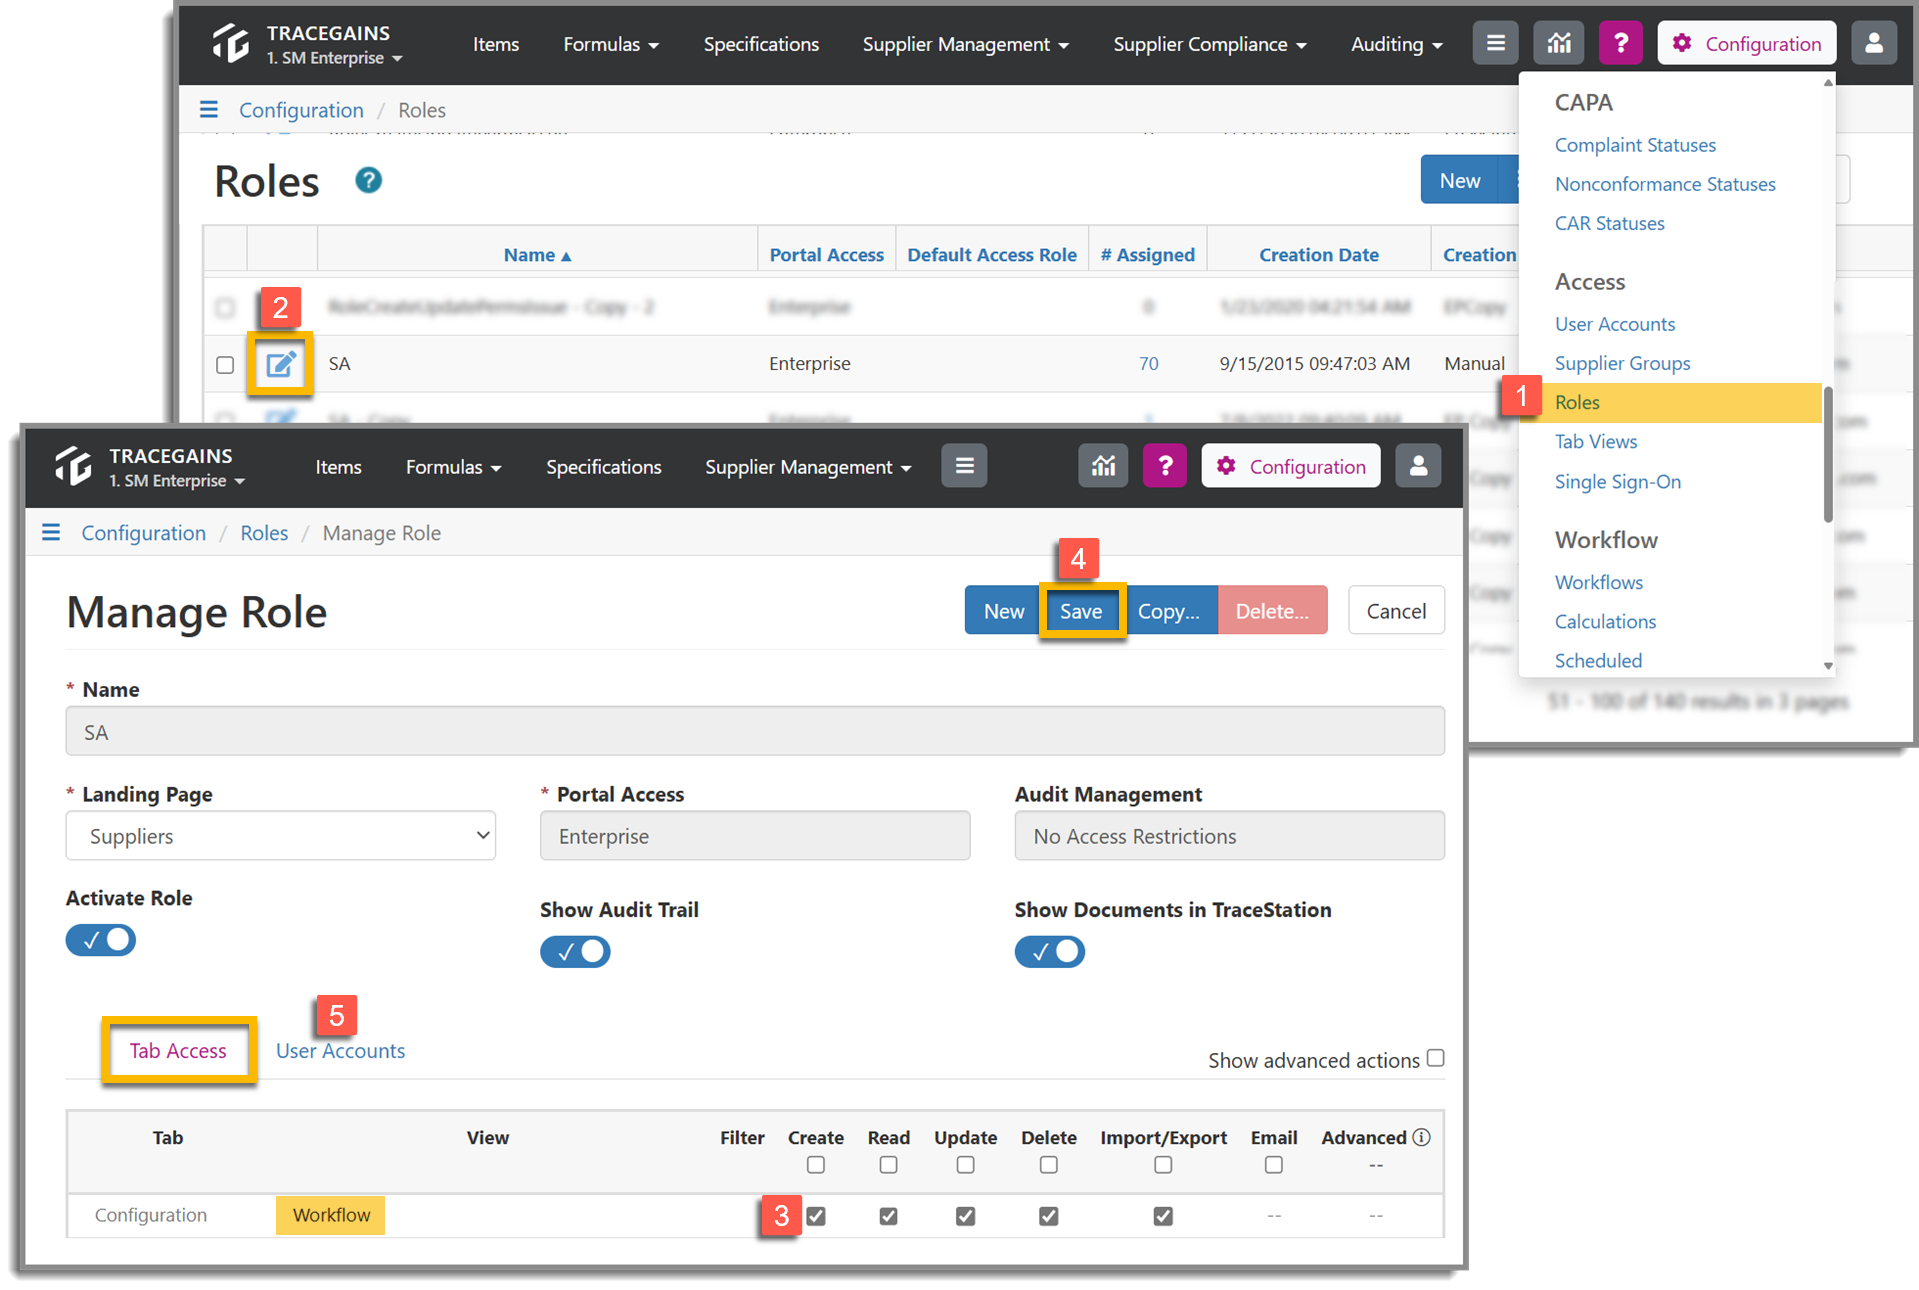1919x1290 pixels.
Task: Toggle the Show Audit Trail switch
Action: click(x=575, y=952)
